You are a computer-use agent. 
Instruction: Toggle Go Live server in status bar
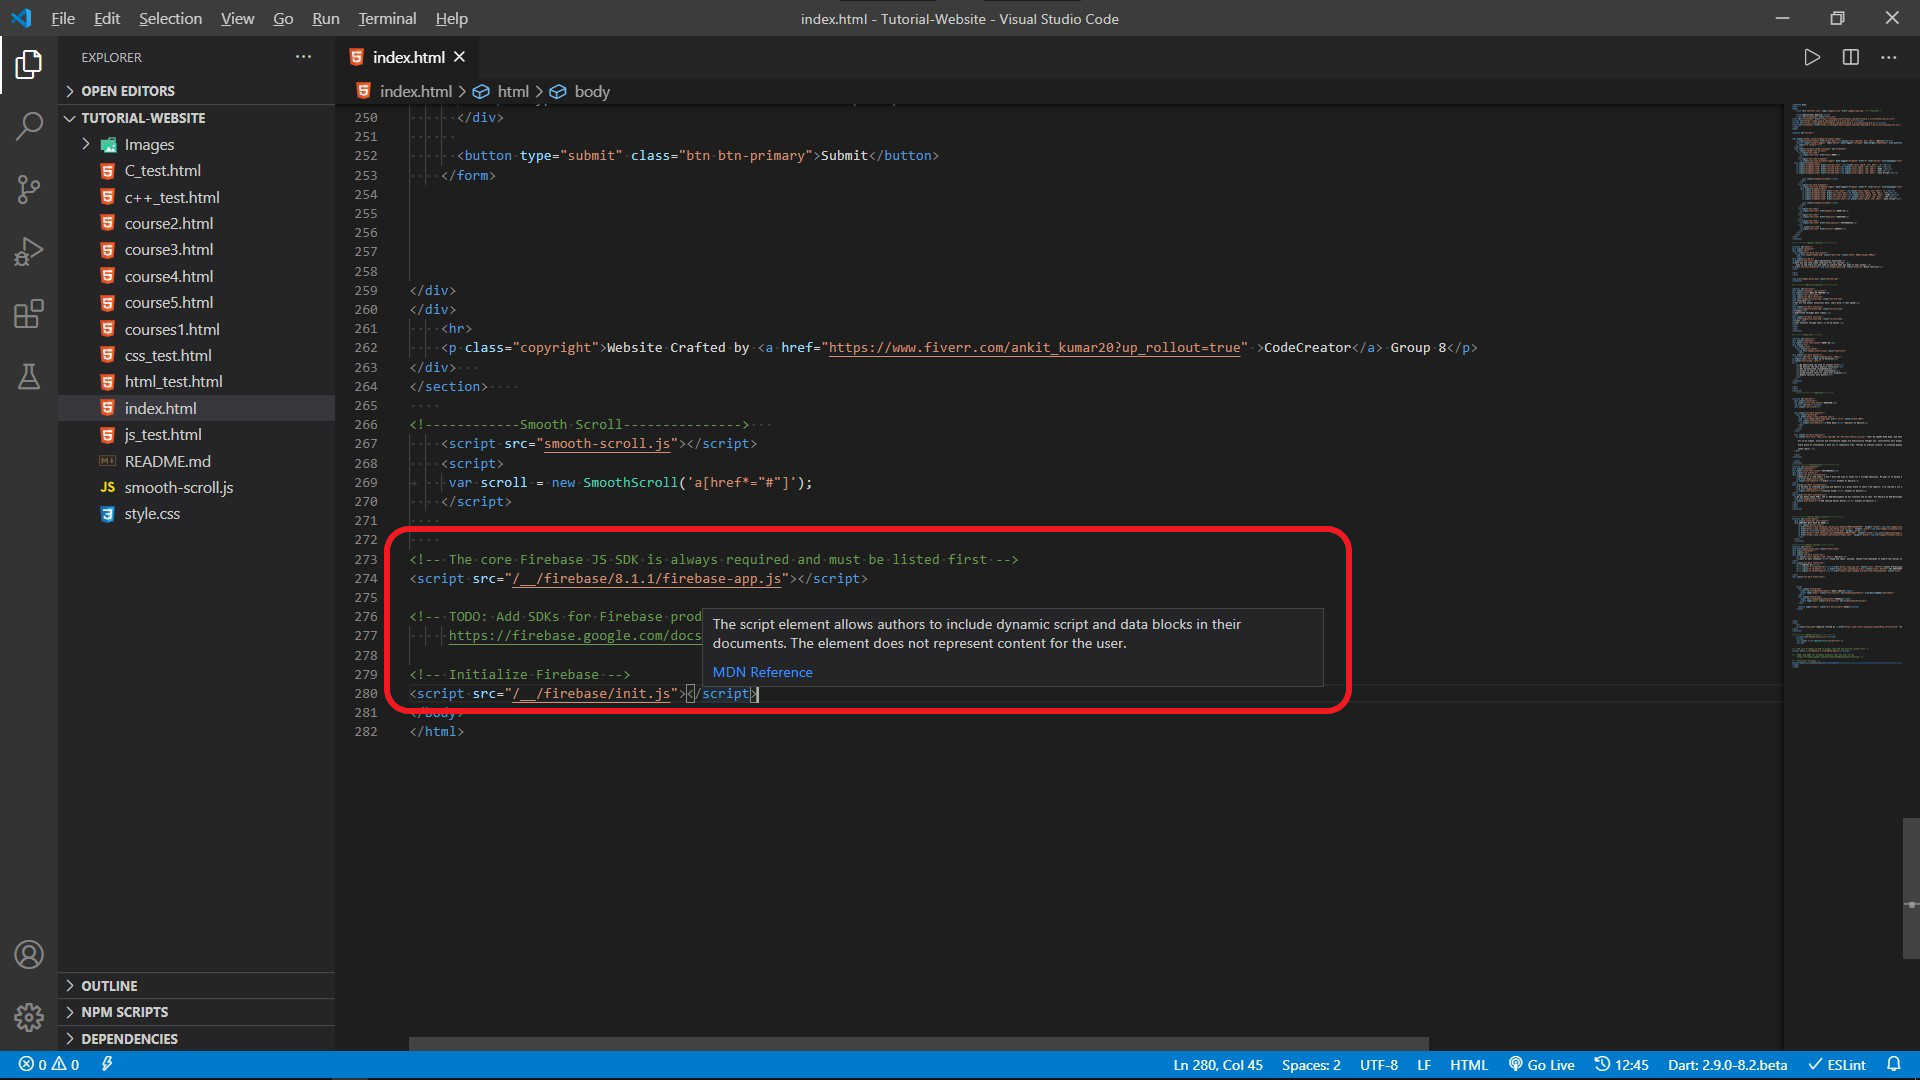click(1541, 1065)
